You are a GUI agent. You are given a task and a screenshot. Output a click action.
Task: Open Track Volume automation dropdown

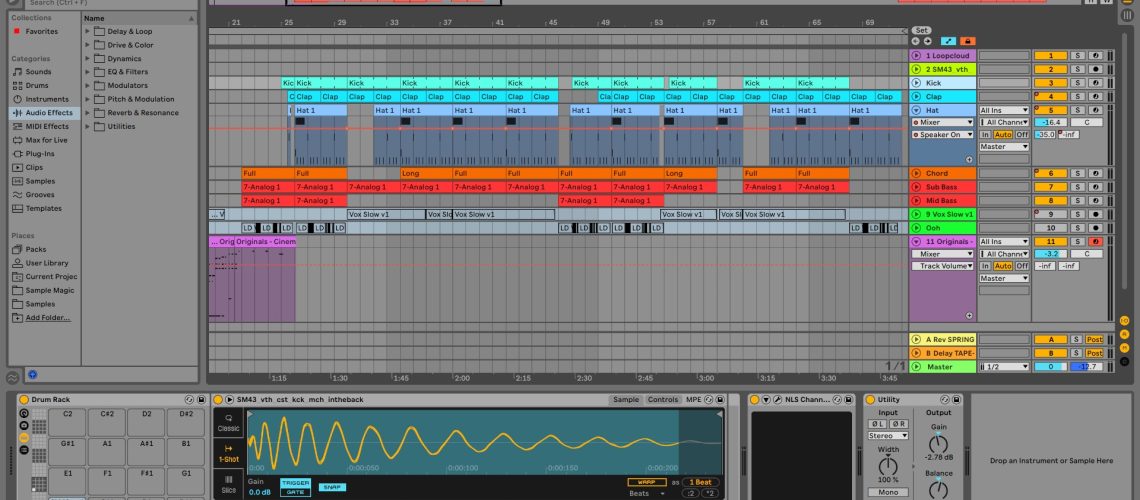coord(942,266)
